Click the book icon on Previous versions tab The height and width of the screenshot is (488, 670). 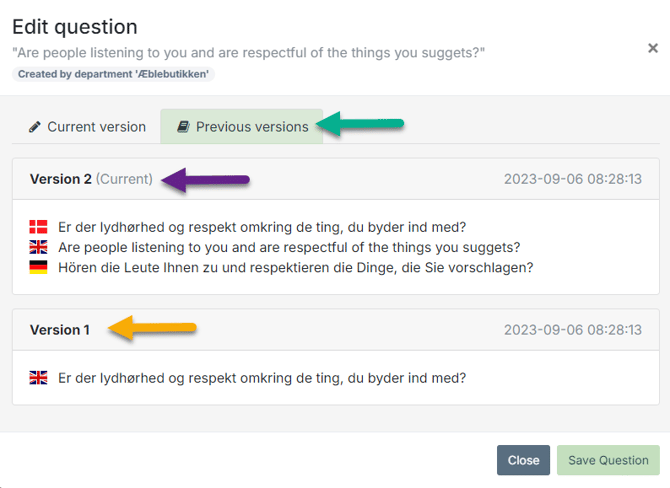[183, 126]
